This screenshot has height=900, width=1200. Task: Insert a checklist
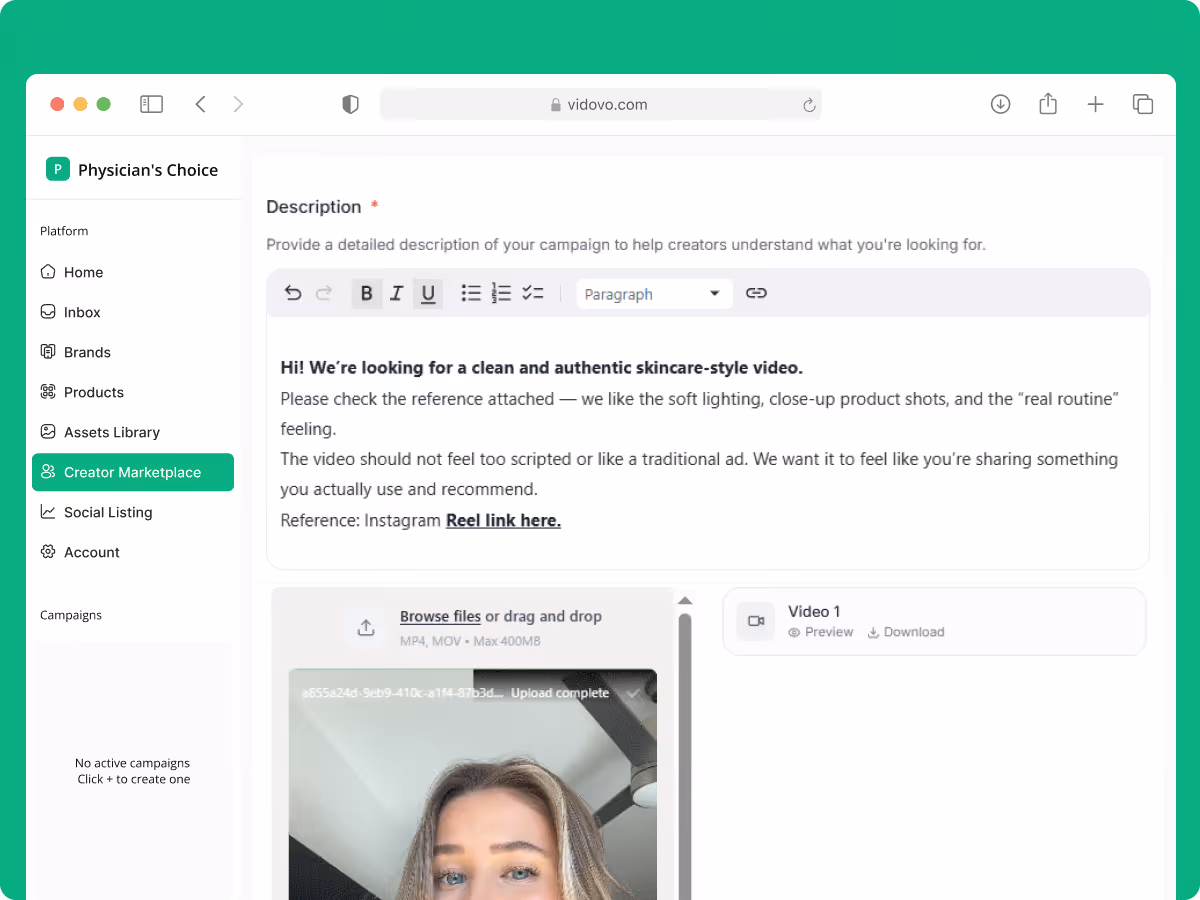533,293
